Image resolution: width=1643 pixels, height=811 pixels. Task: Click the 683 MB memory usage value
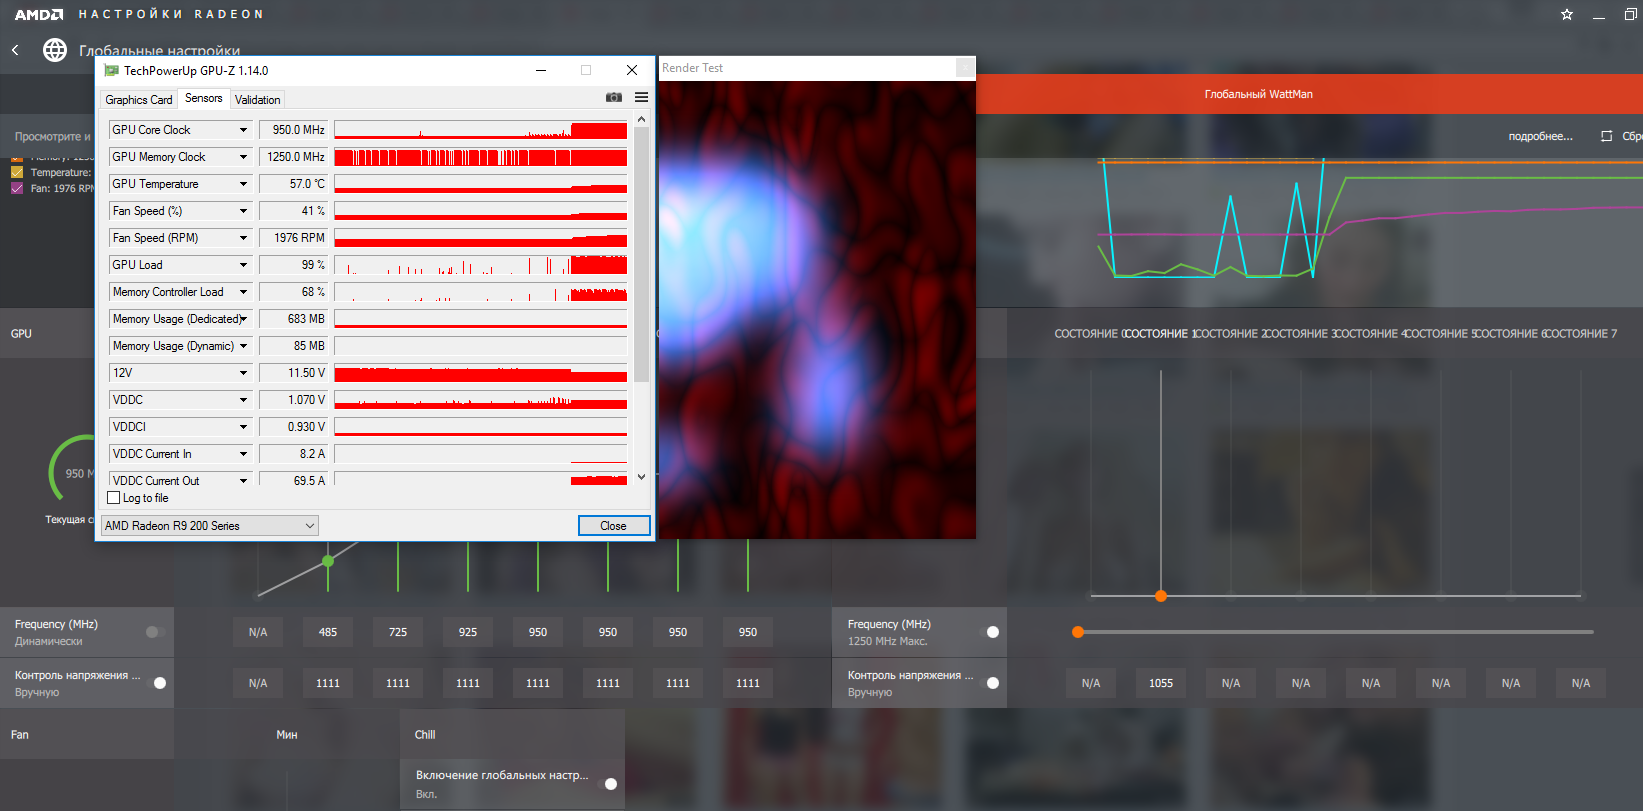pyautogui.click(x=294, y=319)
